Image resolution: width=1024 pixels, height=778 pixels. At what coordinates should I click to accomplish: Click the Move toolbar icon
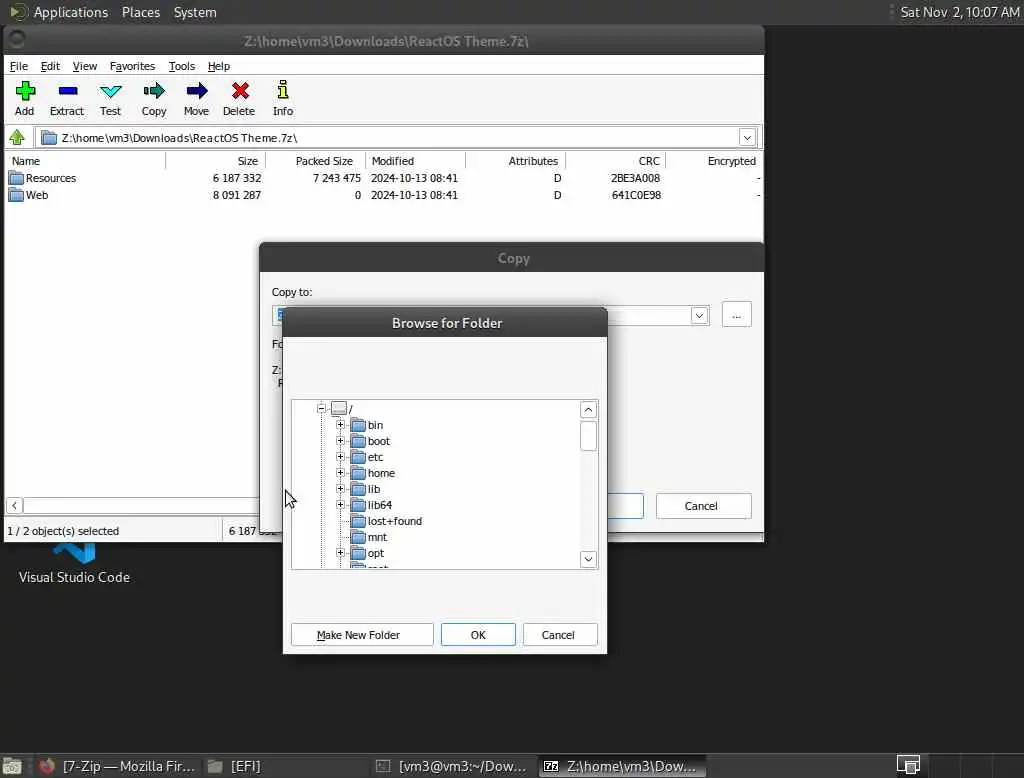197,91
